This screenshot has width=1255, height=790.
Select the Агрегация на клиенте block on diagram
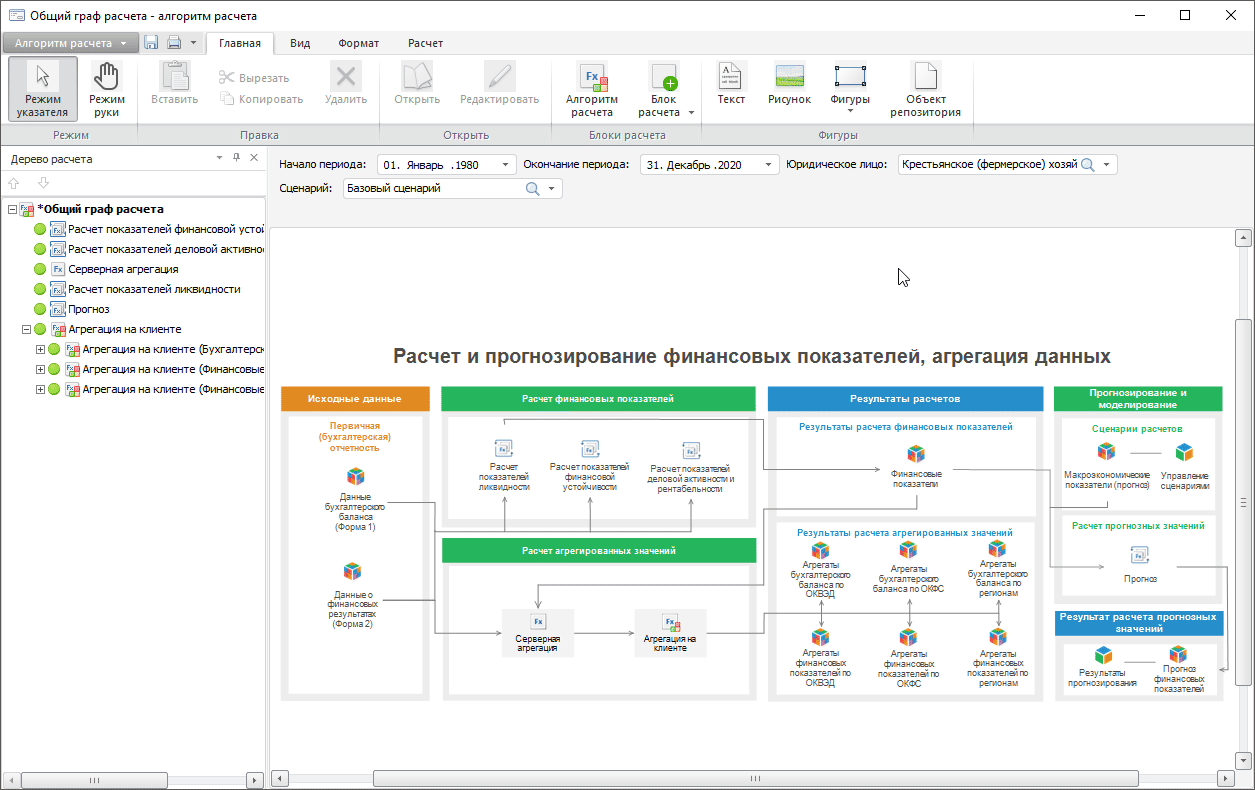(670, 633)
